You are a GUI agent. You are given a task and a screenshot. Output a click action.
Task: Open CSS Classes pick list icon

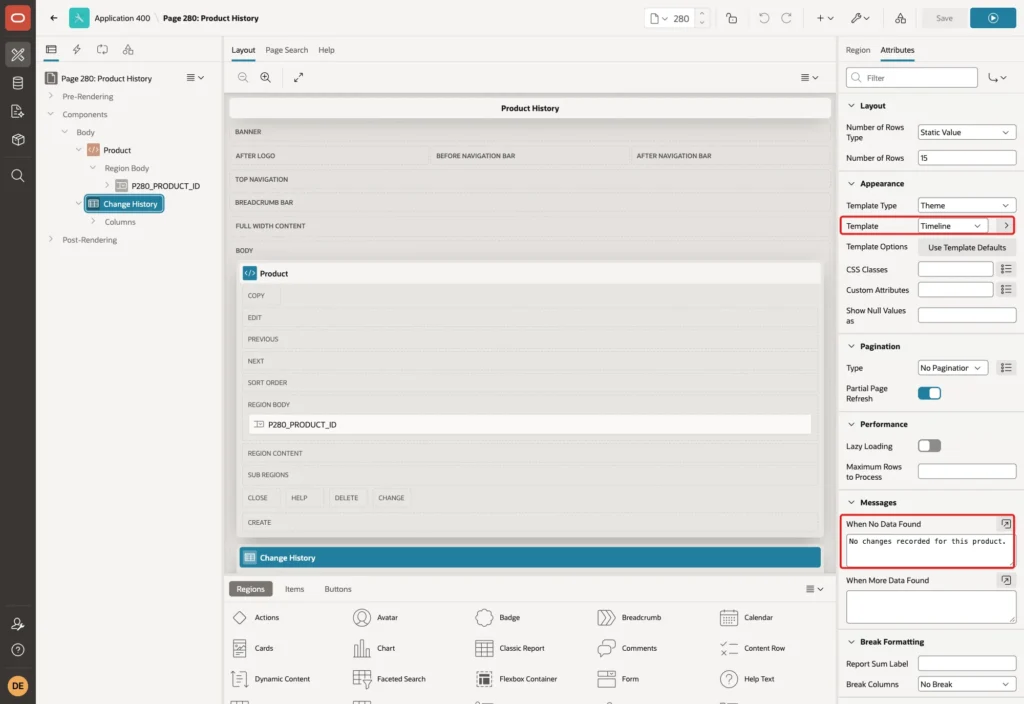pos(1006,269)
